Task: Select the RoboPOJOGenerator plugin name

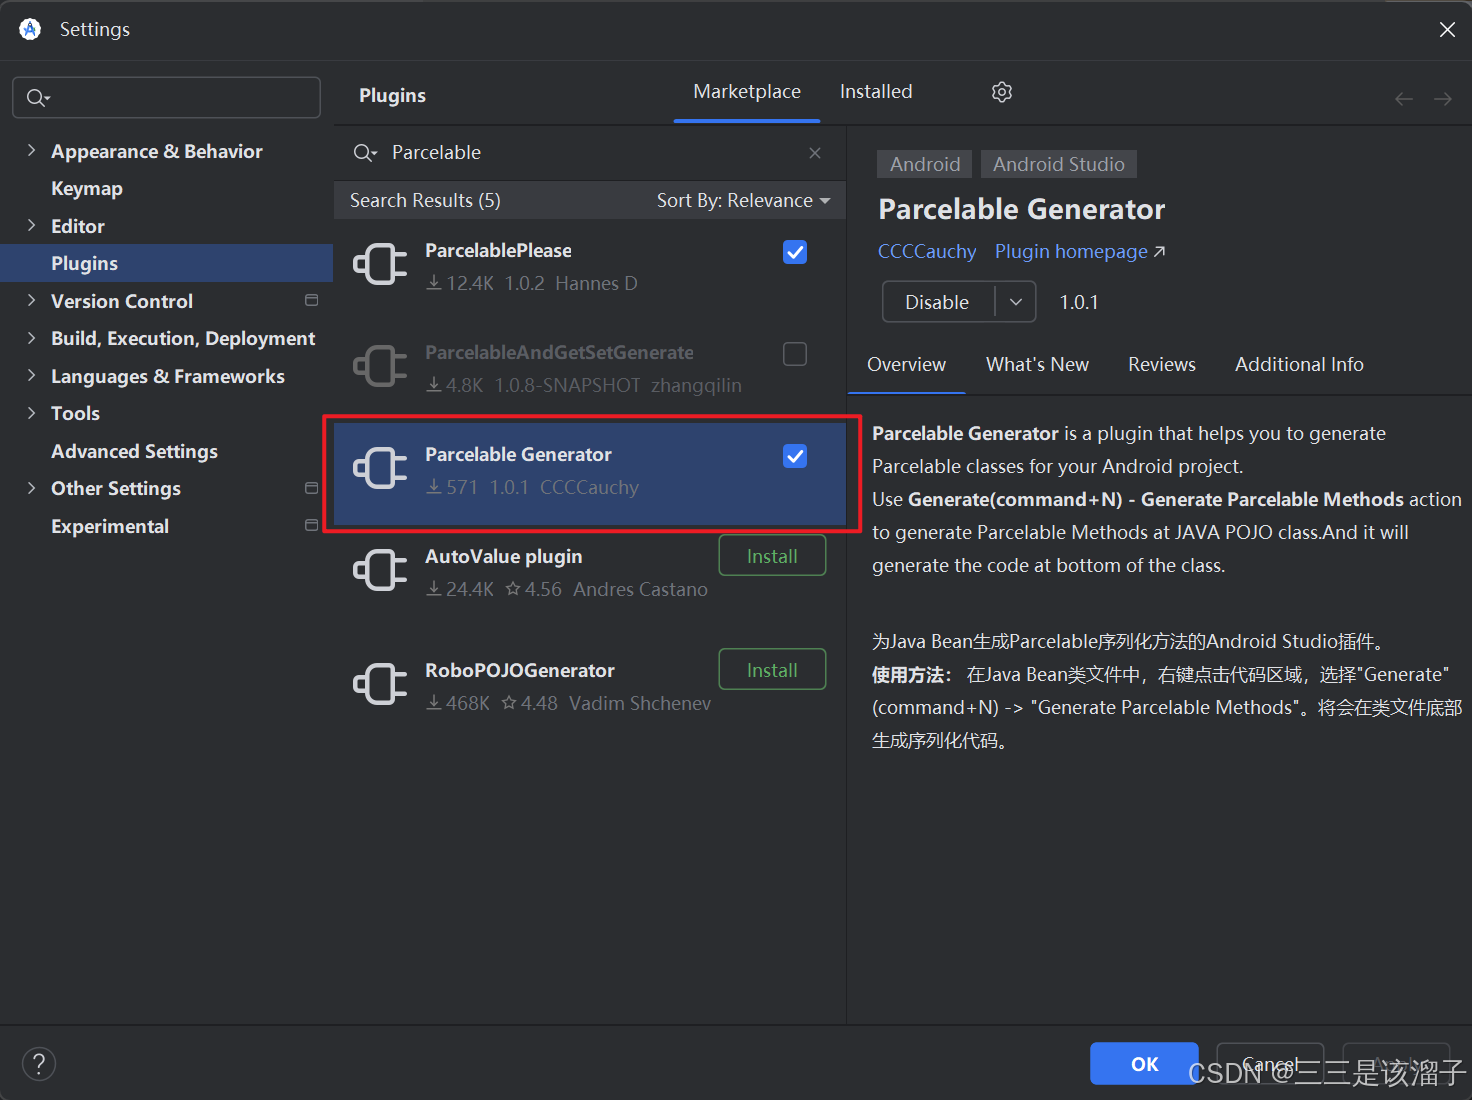Action: [x=520, y=671]
